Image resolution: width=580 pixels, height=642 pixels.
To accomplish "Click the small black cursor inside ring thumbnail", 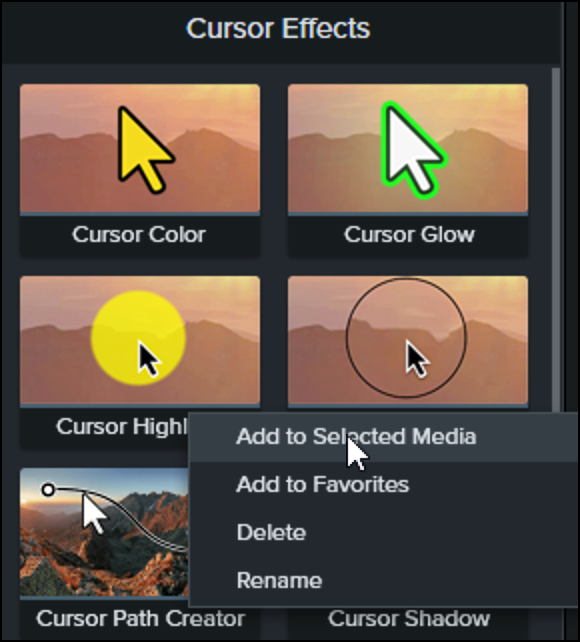I will [416, 359].
